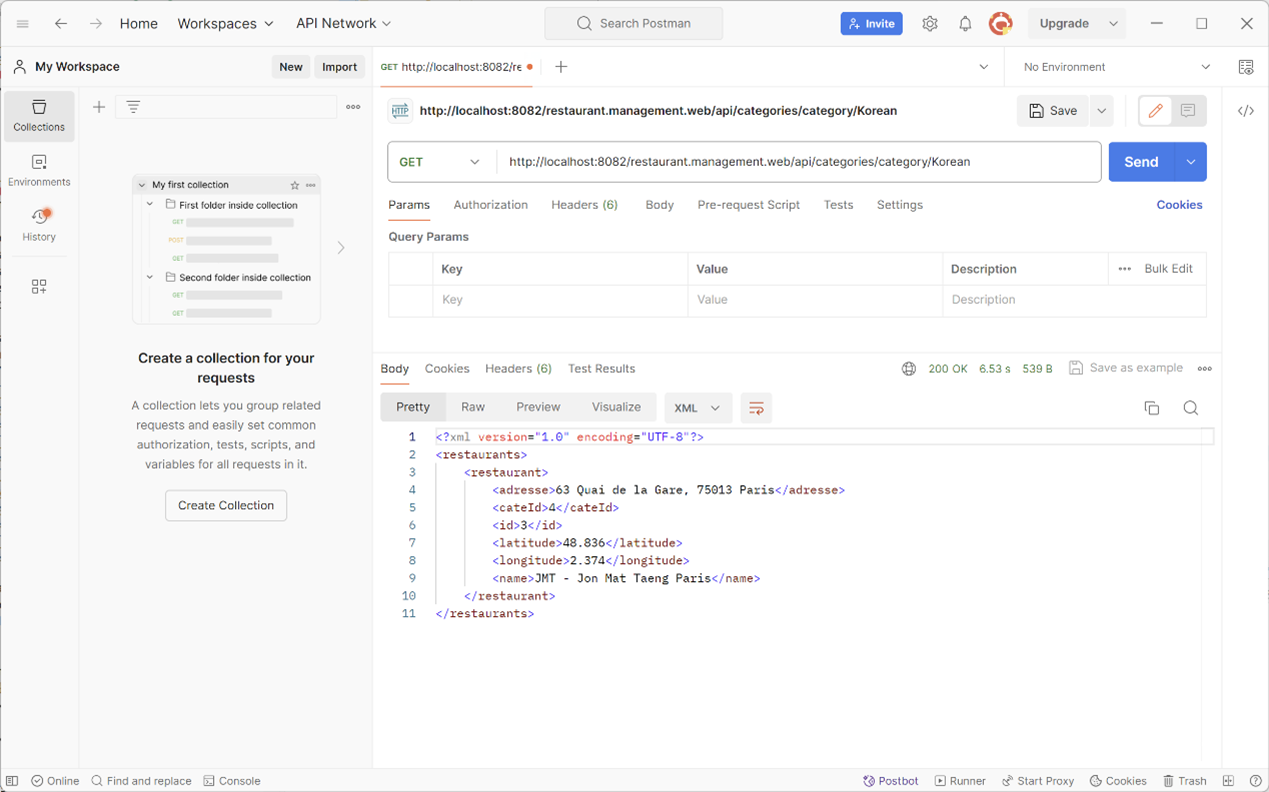Open the Cookies link
This screenshot has height=792, width=1269.
pyautogui.click(x=1179, y=205)
